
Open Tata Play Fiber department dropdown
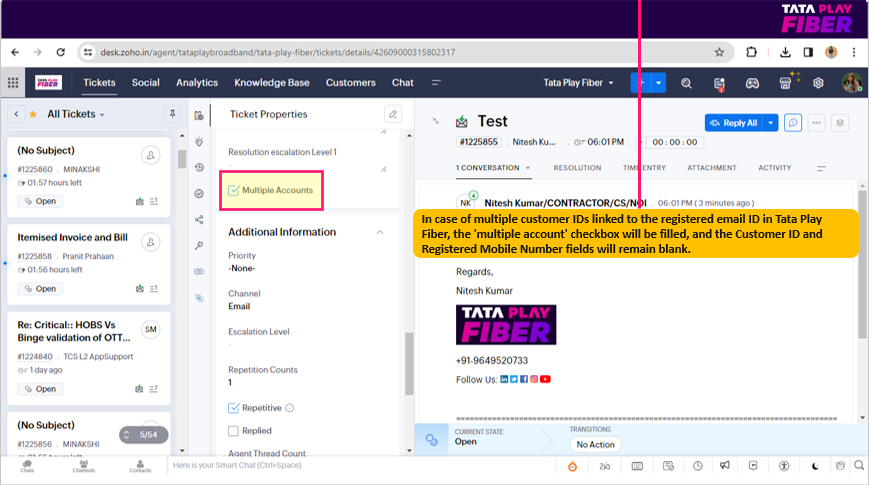pyautogui.click(x=578, y=83)
